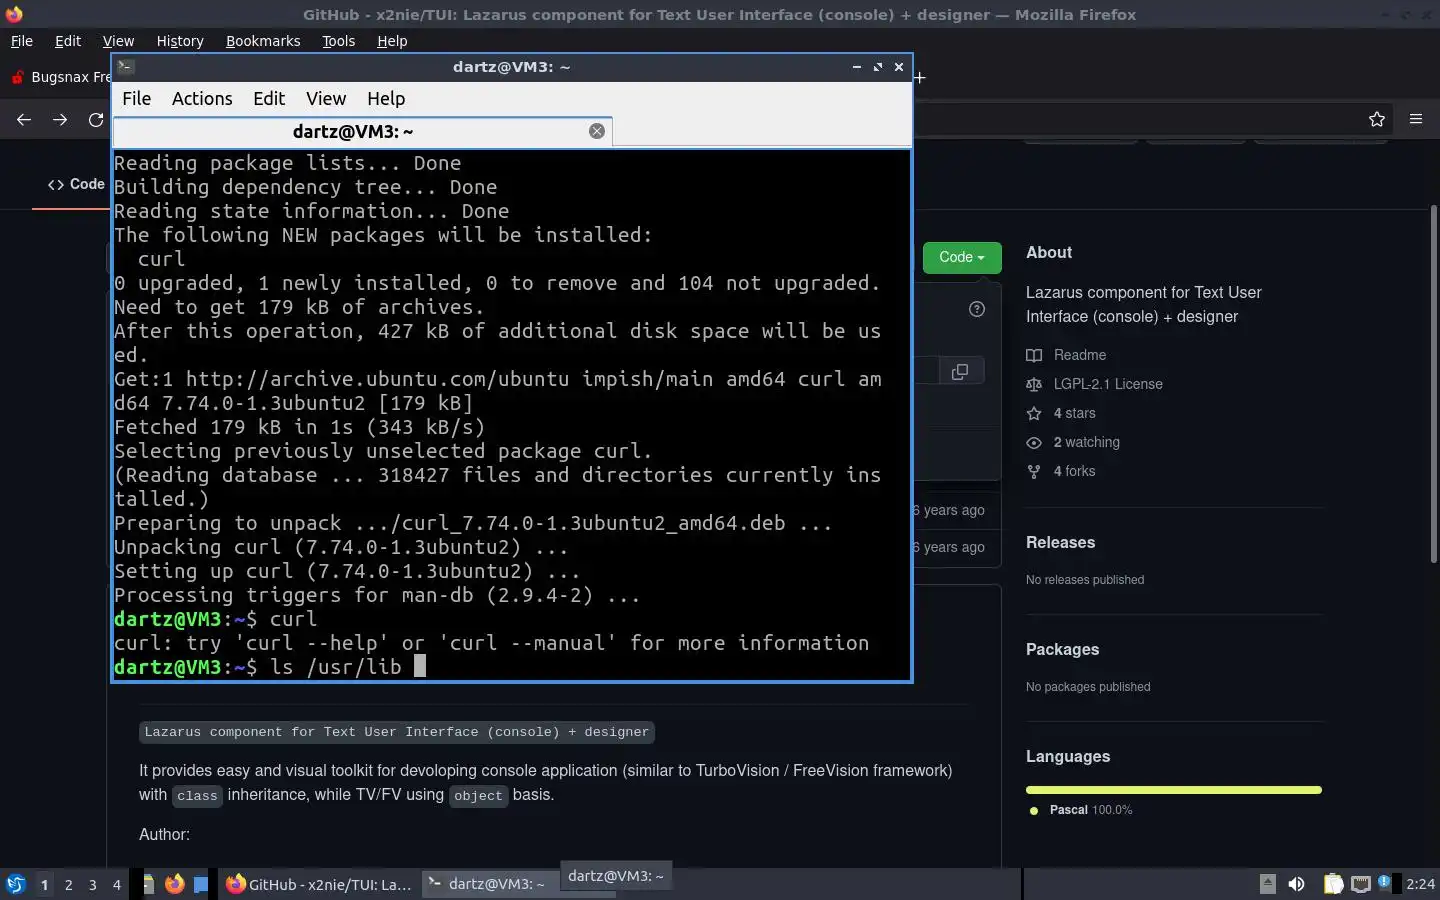The image size is (1440, 900).
Task: Reload the page in Firefox
Action: pos(96,119)
